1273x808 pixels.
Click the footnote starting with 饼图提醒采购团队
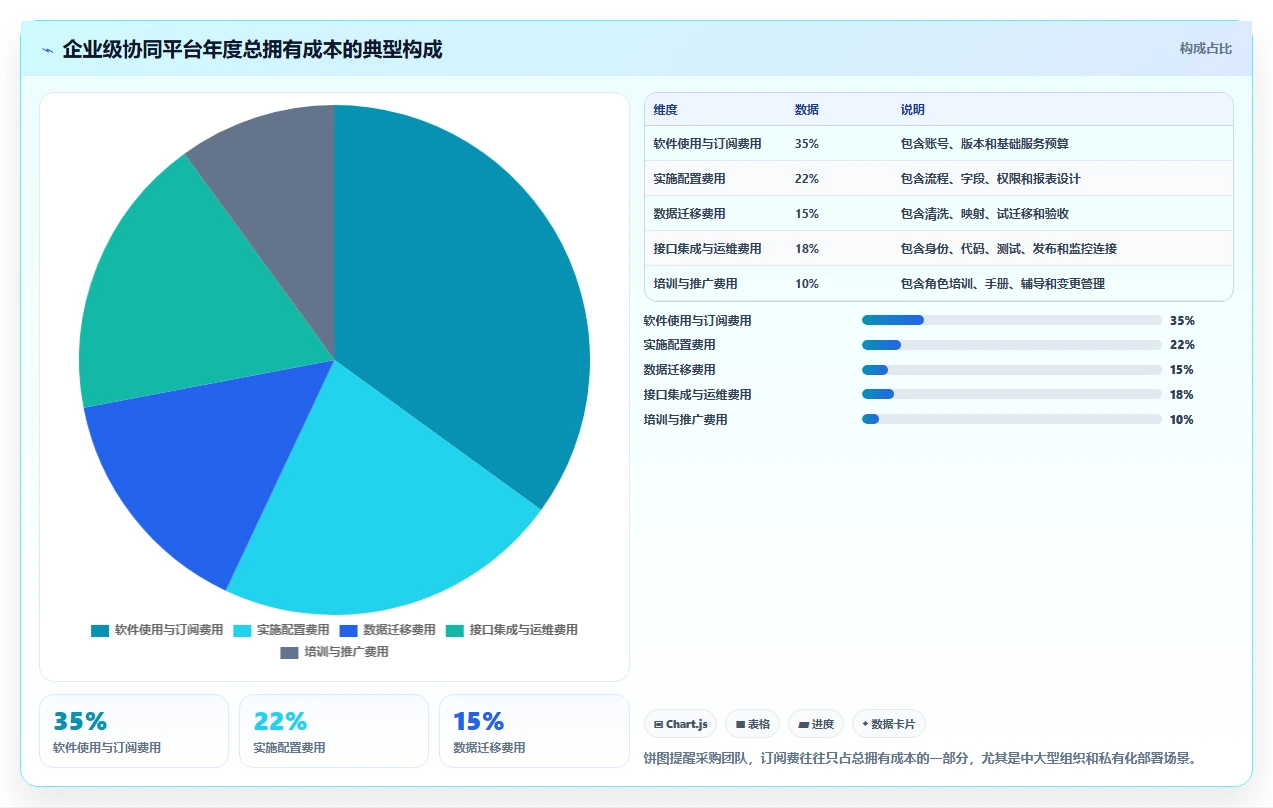(x=921, y=758)
